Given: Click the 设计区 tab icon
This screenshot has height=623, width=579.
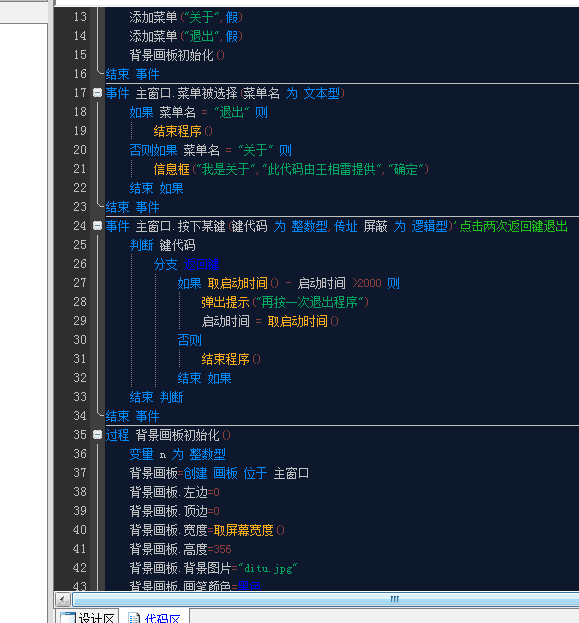Looking at the screenshot, I should pos(68,618).
